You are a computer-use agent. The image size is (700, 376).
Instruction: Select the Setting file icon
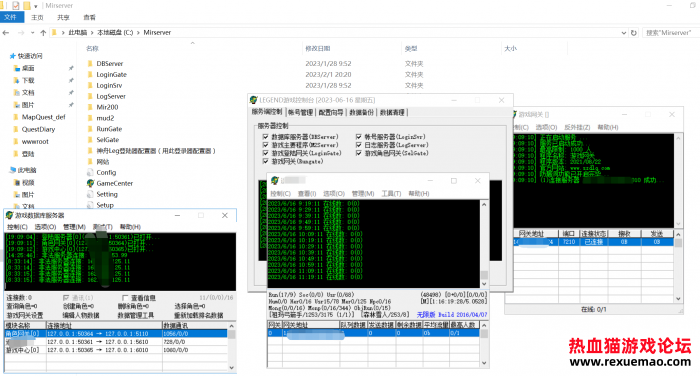click(x=90, y=194)
